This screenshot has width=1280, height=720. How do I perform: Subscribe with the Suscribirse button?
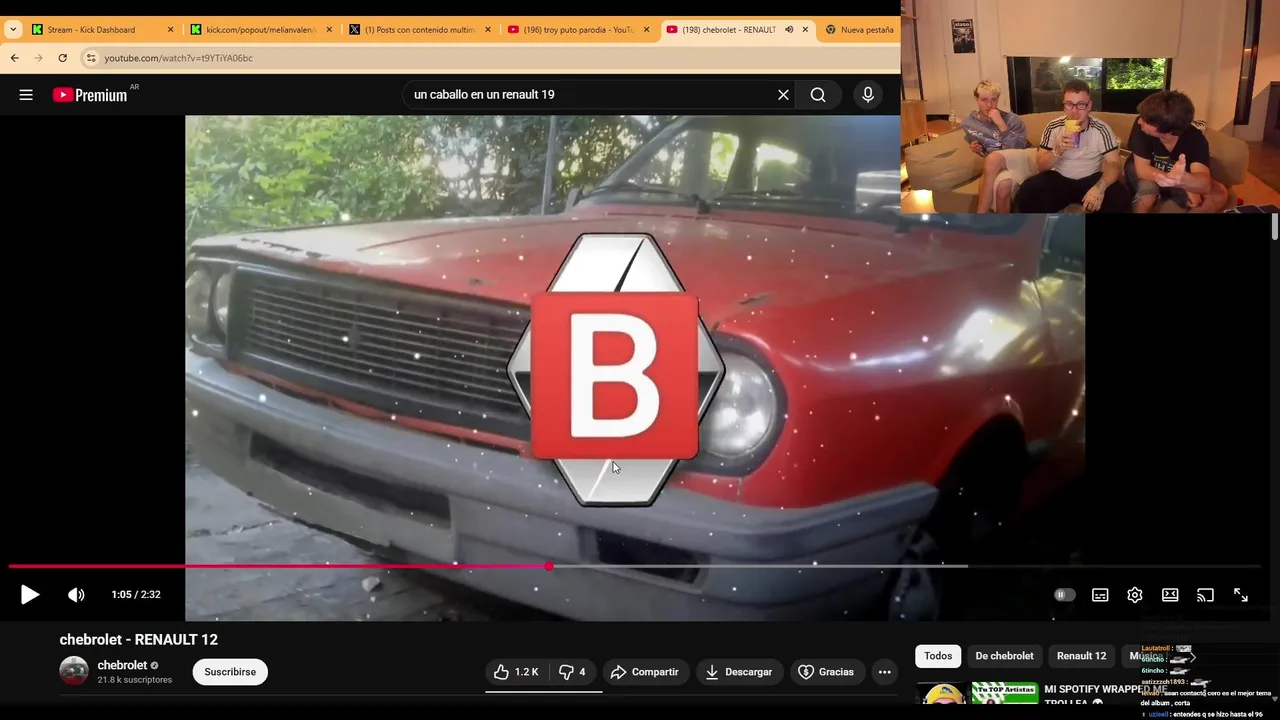pos(230,672)
